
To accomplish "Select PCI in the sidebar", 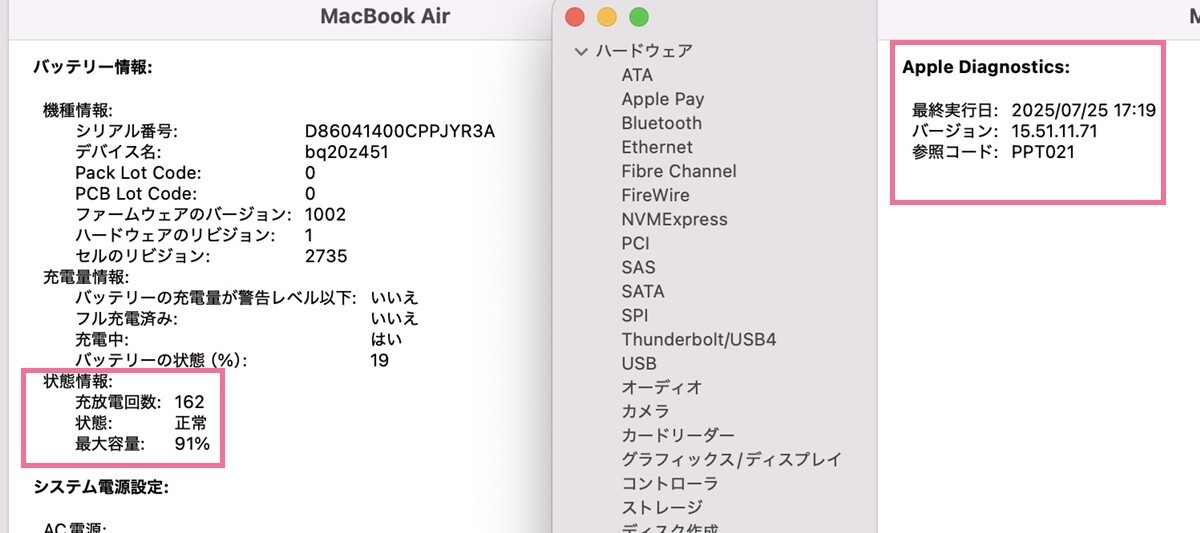I will coord(636,243).
